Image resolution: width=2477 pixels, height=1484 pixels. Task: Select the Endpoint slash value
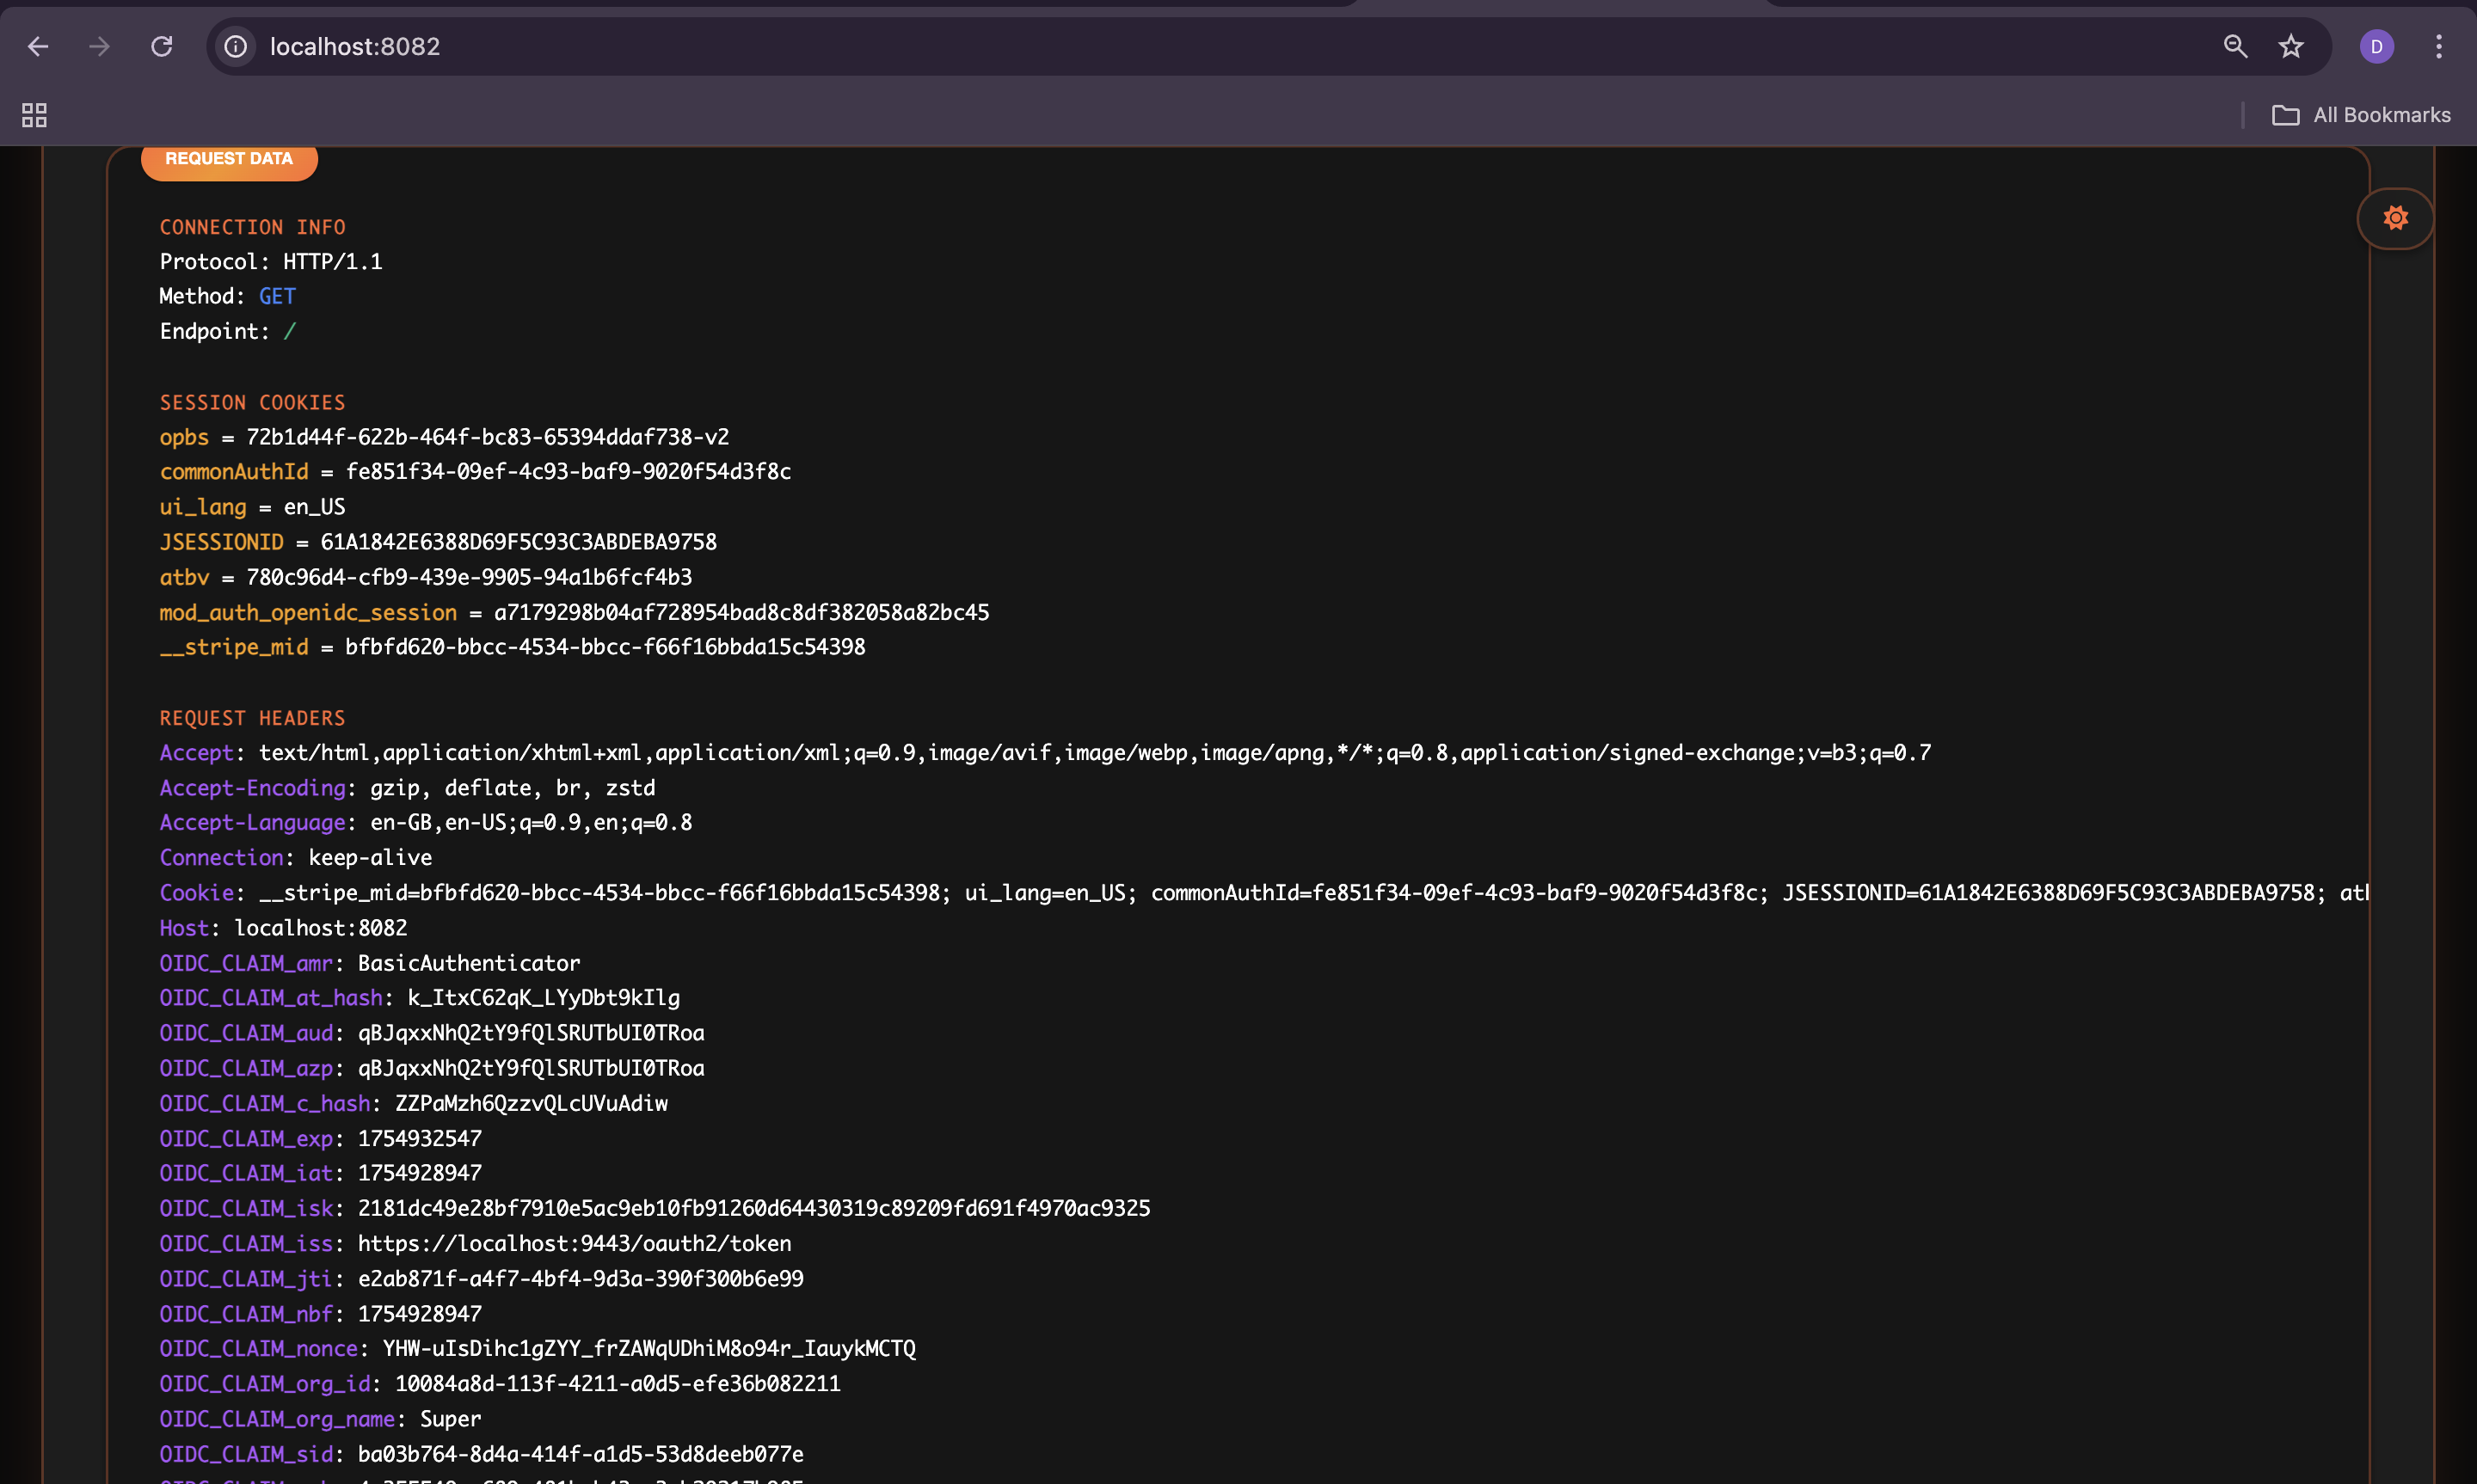(290, 332)
